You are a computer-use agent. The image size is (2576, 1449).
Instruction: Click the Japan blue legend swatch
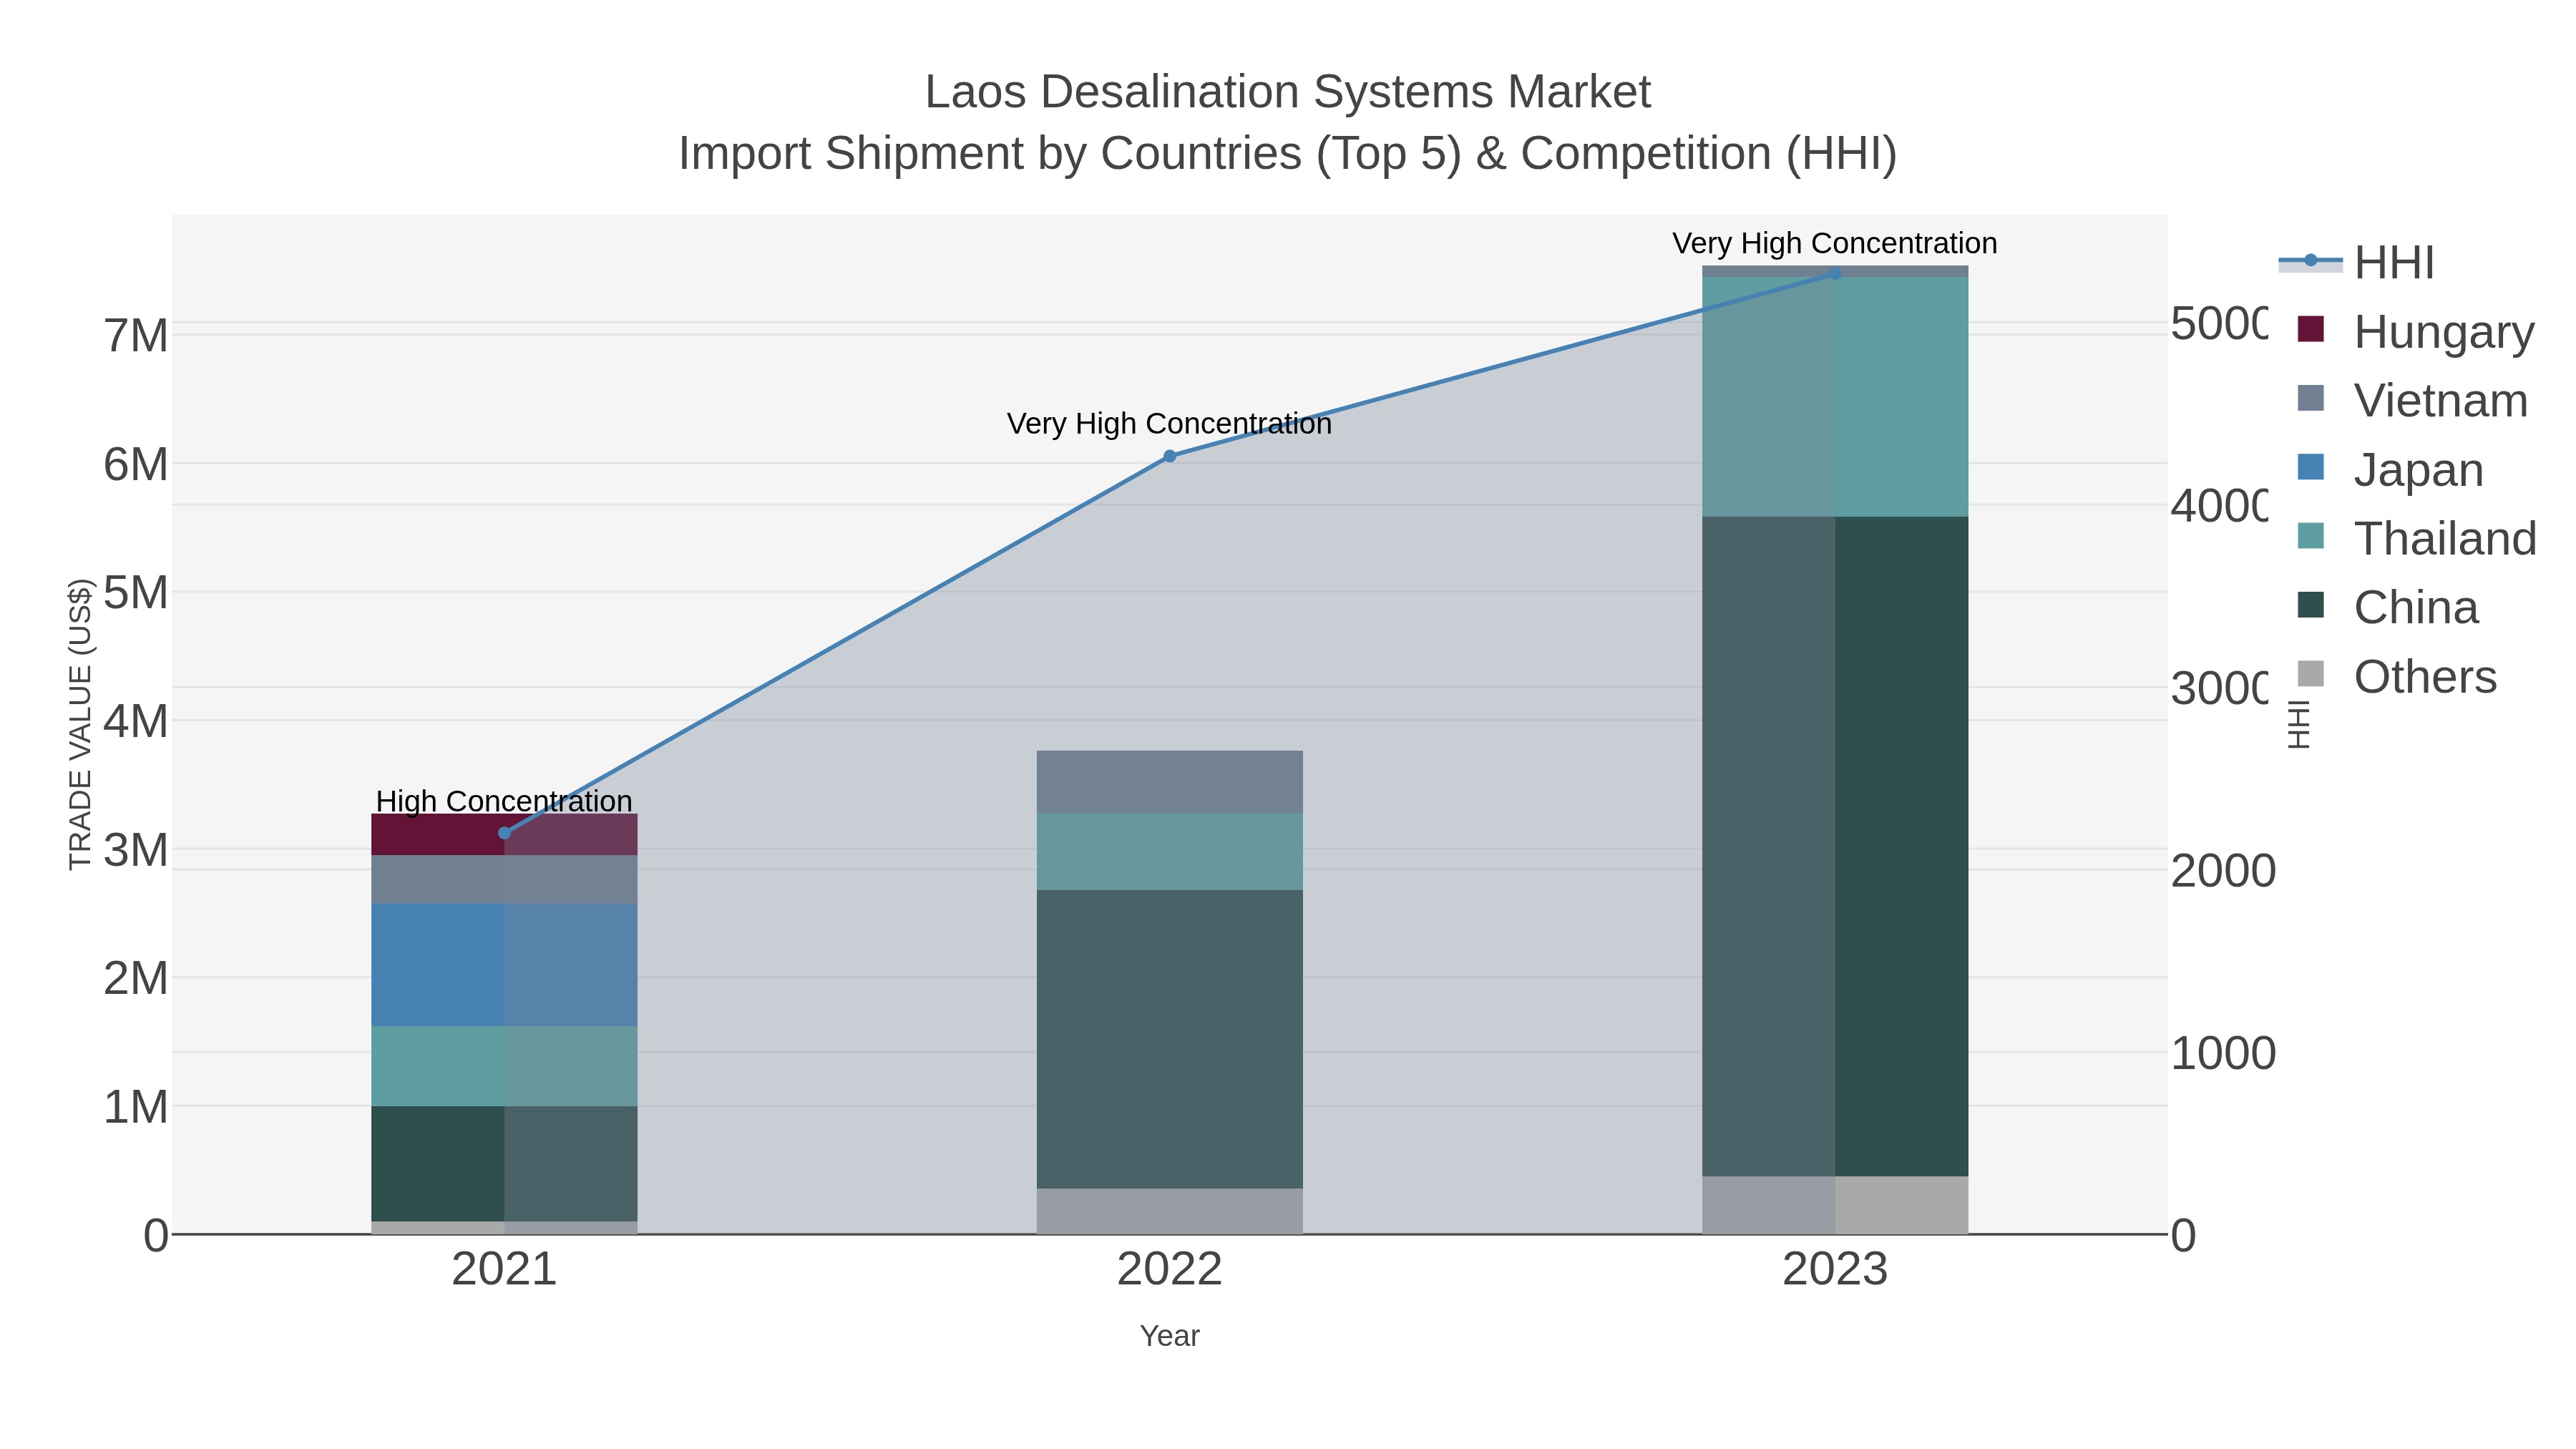pyautogui.click(x=2311, y=466)
